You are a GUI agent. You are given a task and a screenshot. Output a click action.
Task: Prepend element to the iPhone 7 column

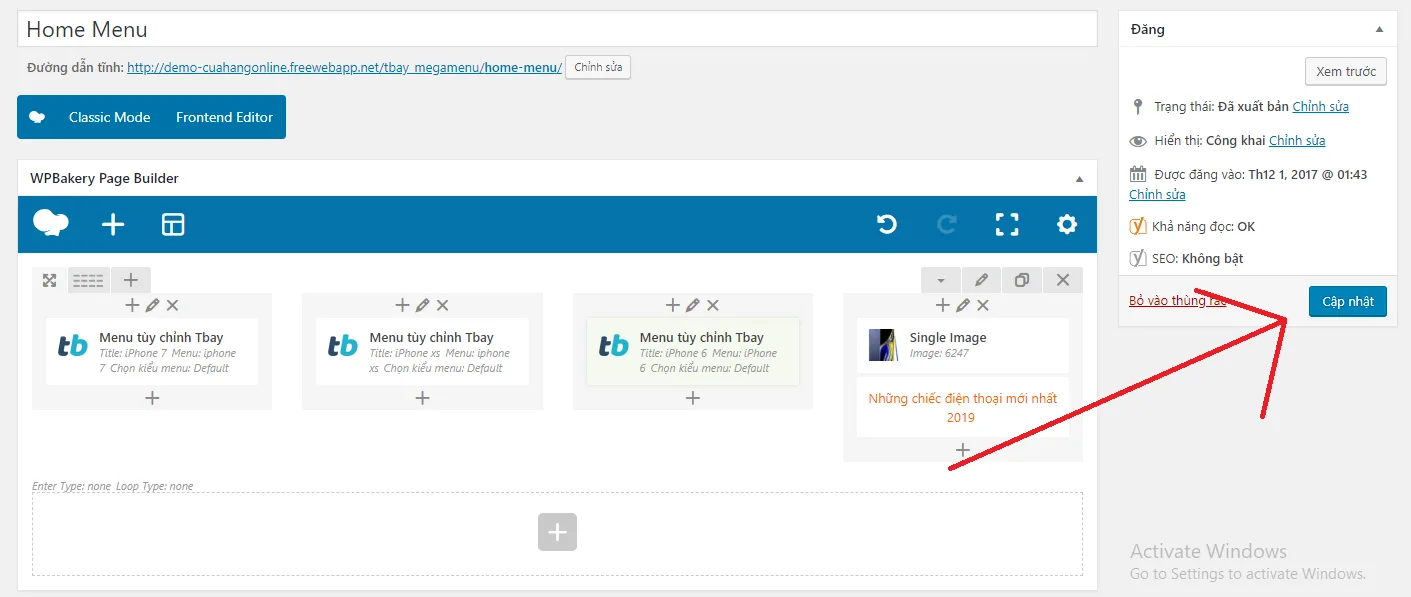132,305
